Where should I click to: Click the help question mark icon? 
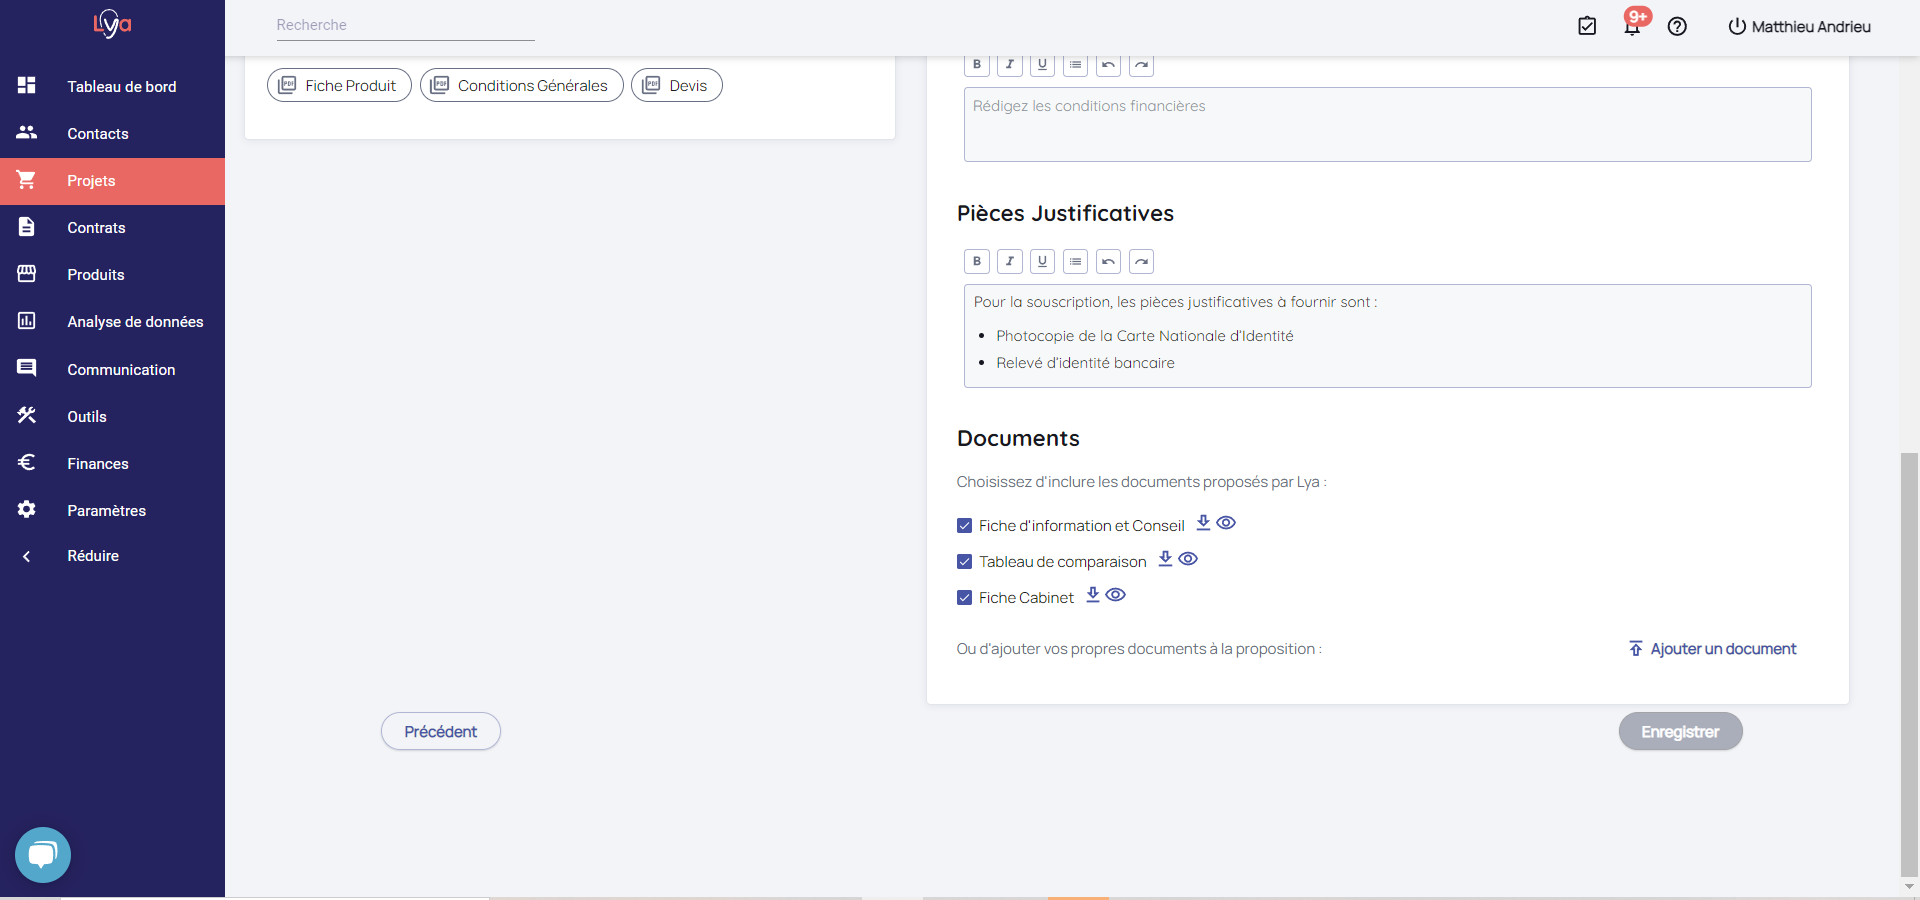pyautogui.click(x=1677, y=27)
